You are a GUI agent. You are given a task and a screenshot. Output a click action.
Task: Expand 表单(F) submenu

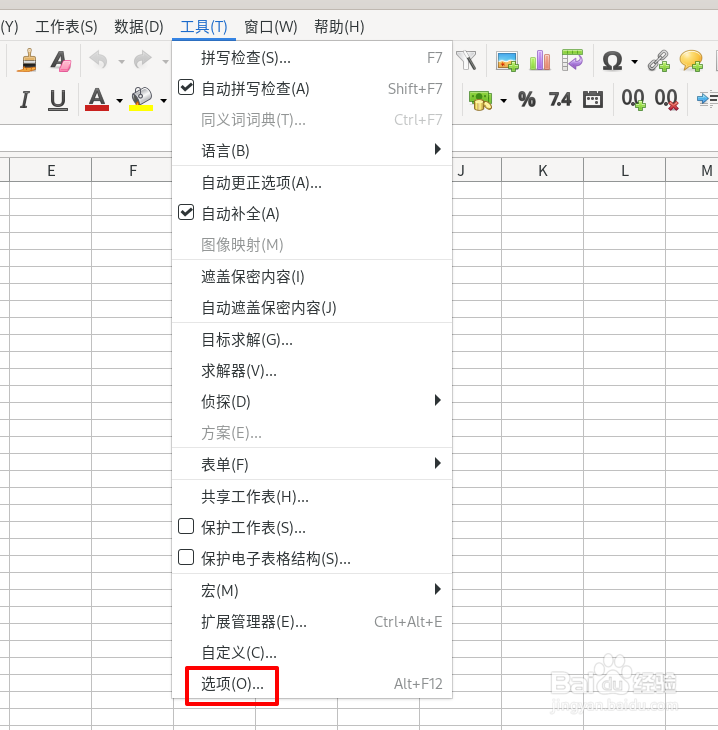312,464
